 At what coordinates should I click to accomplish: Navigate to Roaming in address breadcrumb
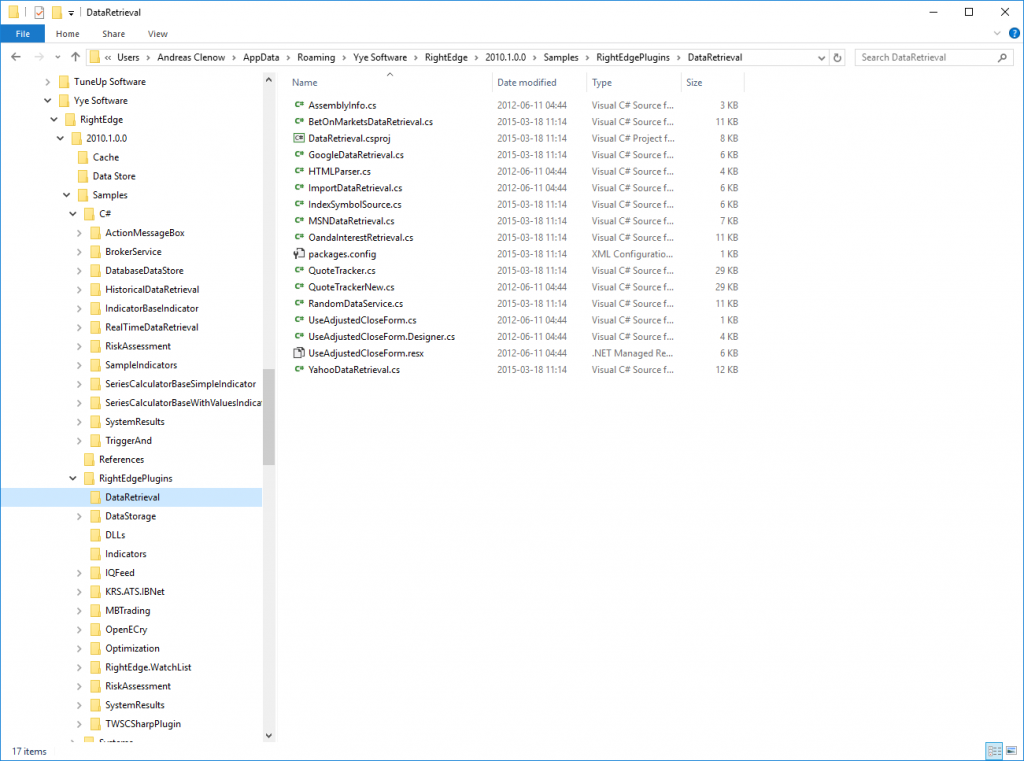click(x=316, y=57)
